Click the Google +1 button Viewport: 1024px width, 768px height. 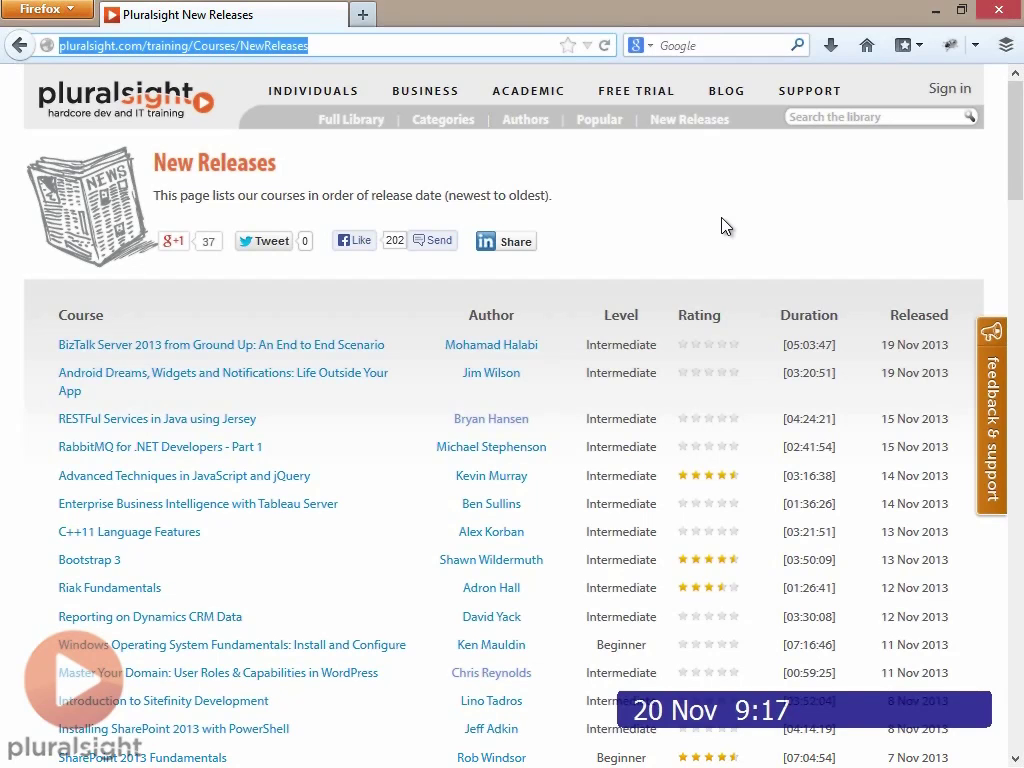pyautogui.click(x=174, y=241)
